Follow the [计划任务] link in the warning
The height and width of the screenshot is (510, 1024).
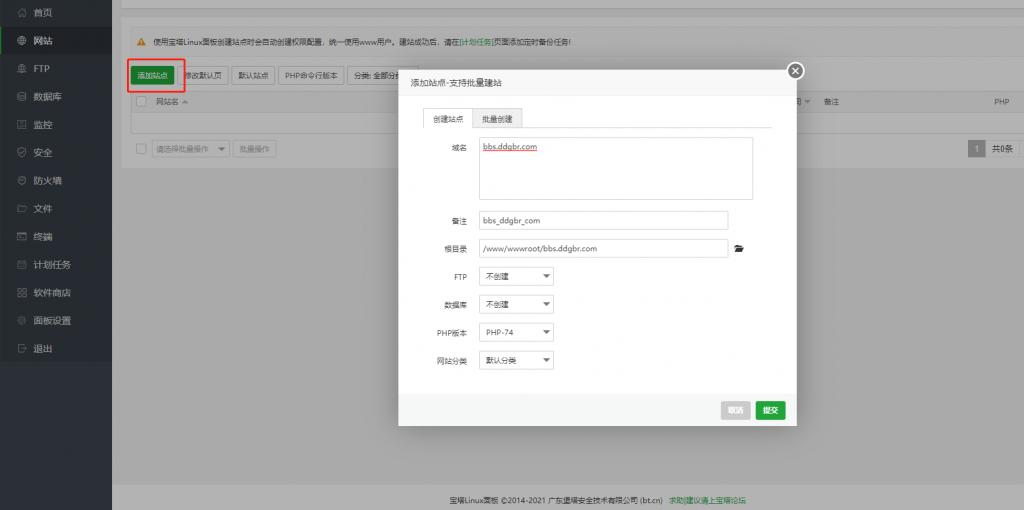477,42
